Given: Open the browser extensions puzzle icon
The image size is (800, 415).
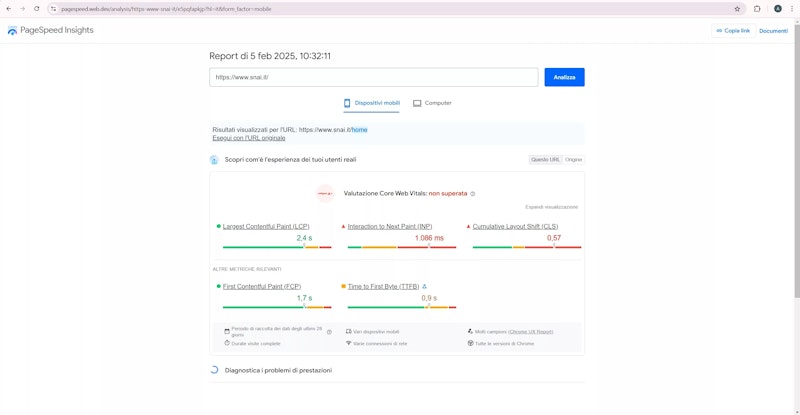Looking at the screenshot, I should point(757,9).
